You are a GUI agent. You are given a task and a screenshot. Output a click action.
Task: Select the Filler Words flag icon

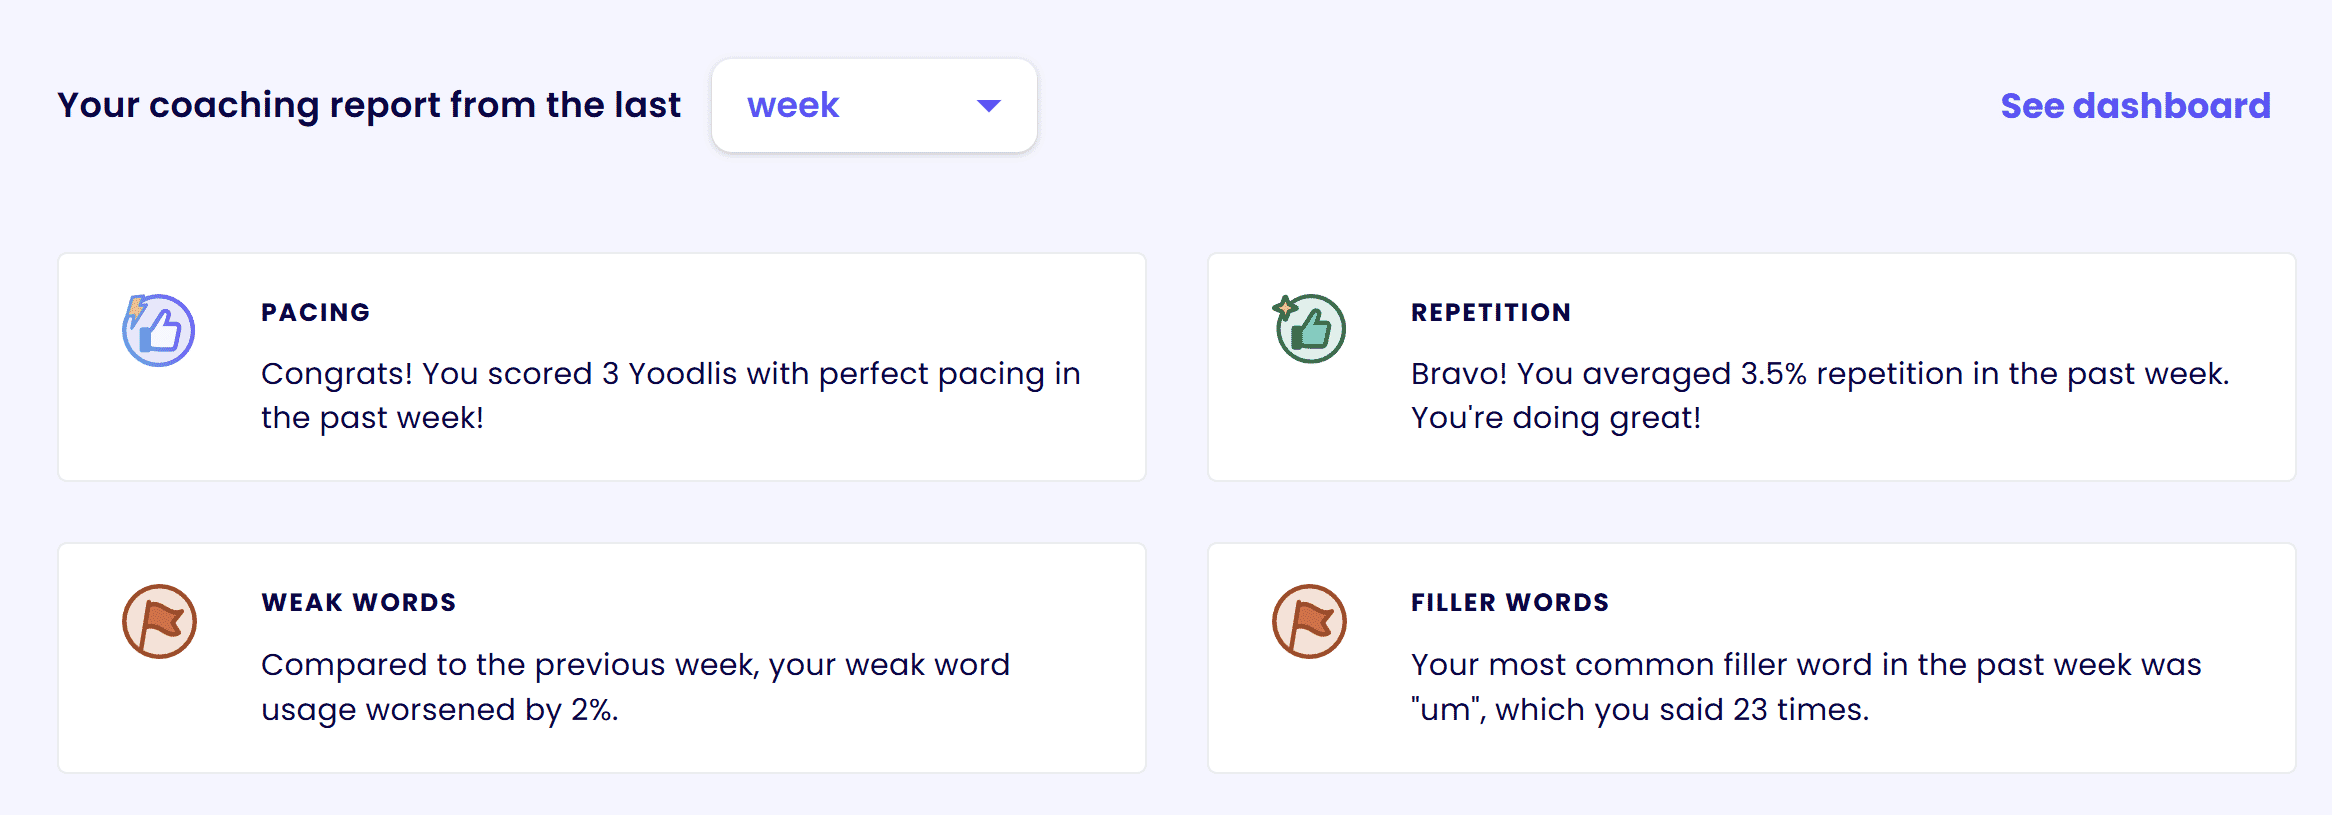click(1308, 620)
